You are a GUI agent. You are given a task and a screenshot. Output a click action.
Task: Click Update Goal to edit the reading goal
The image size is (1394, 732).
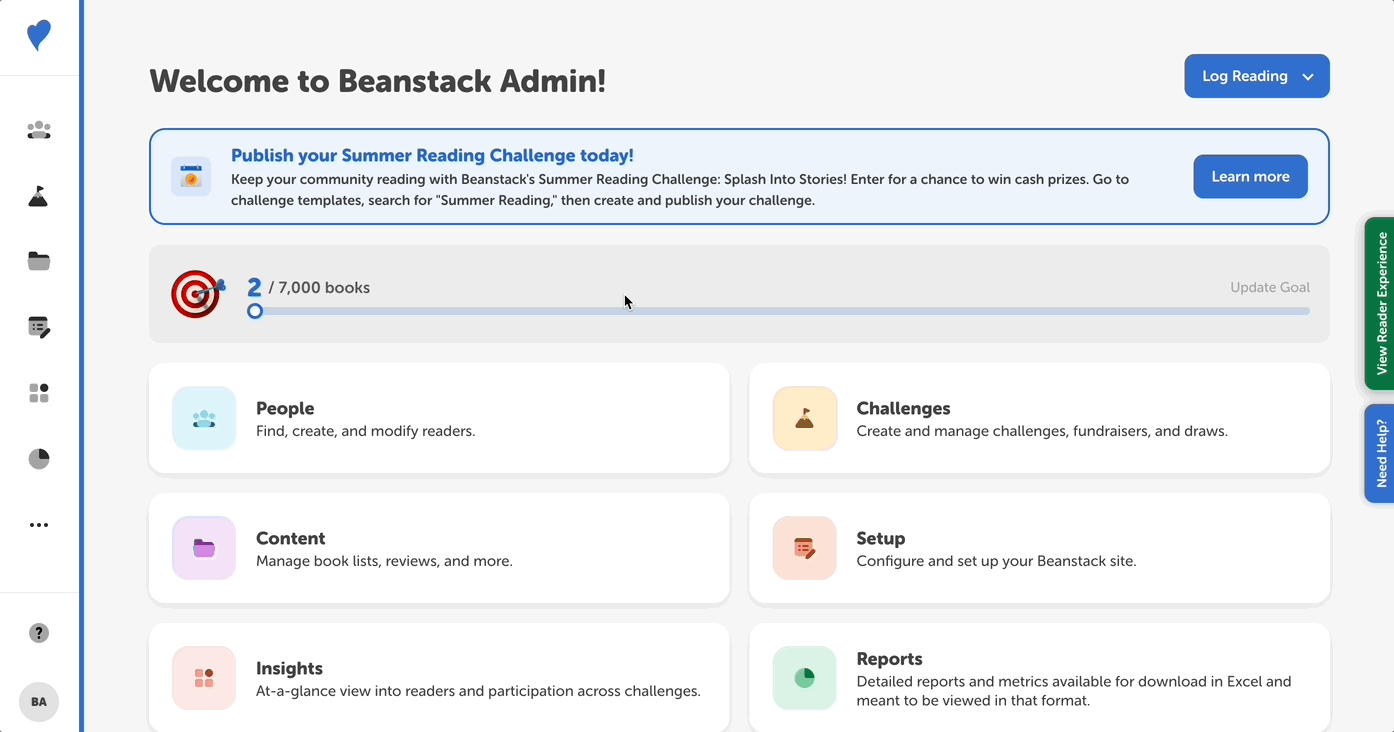1270,287
